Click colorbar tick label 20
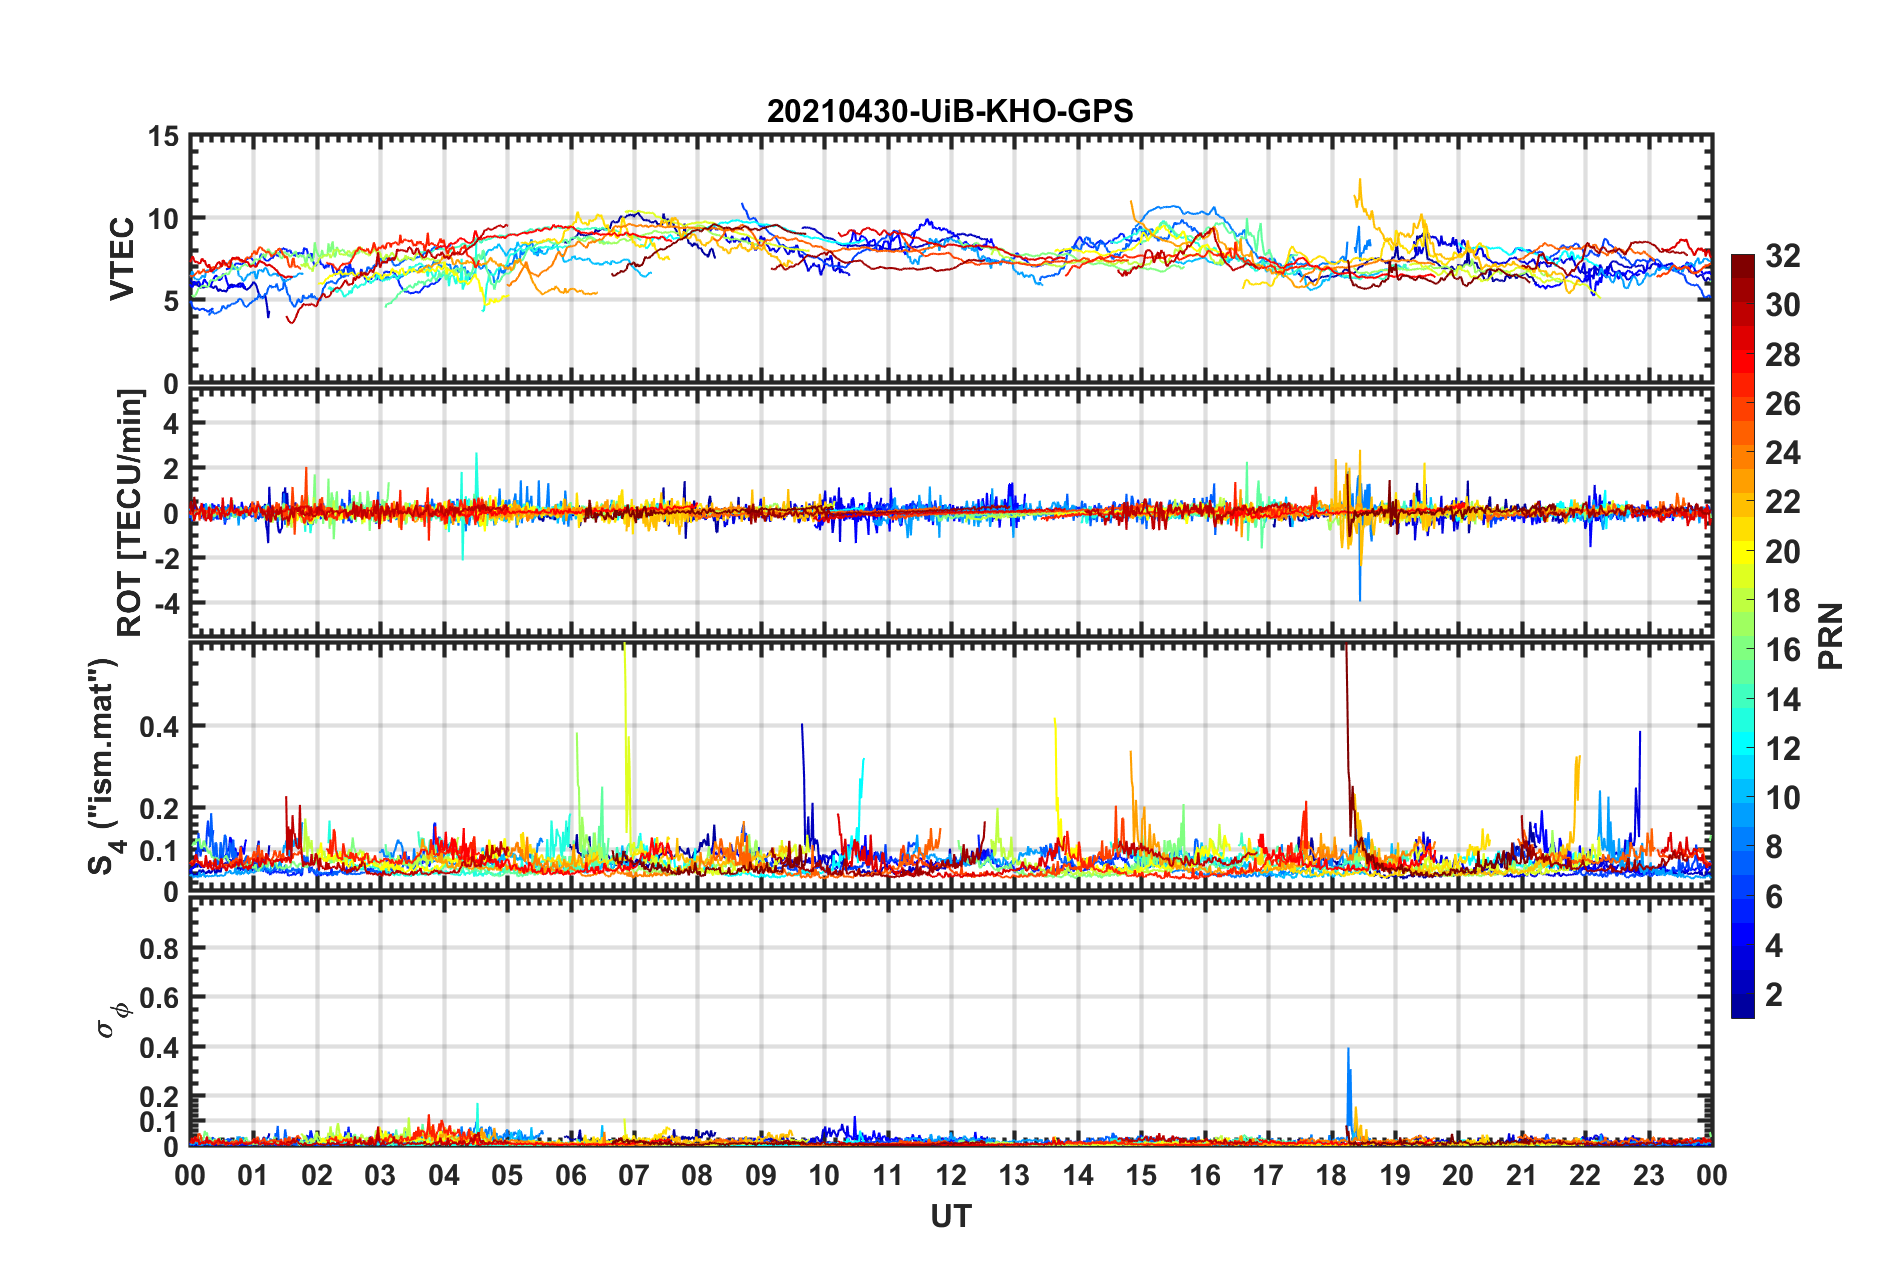The height and width of the screenshot is (1272, 1902). [1782, 552]
